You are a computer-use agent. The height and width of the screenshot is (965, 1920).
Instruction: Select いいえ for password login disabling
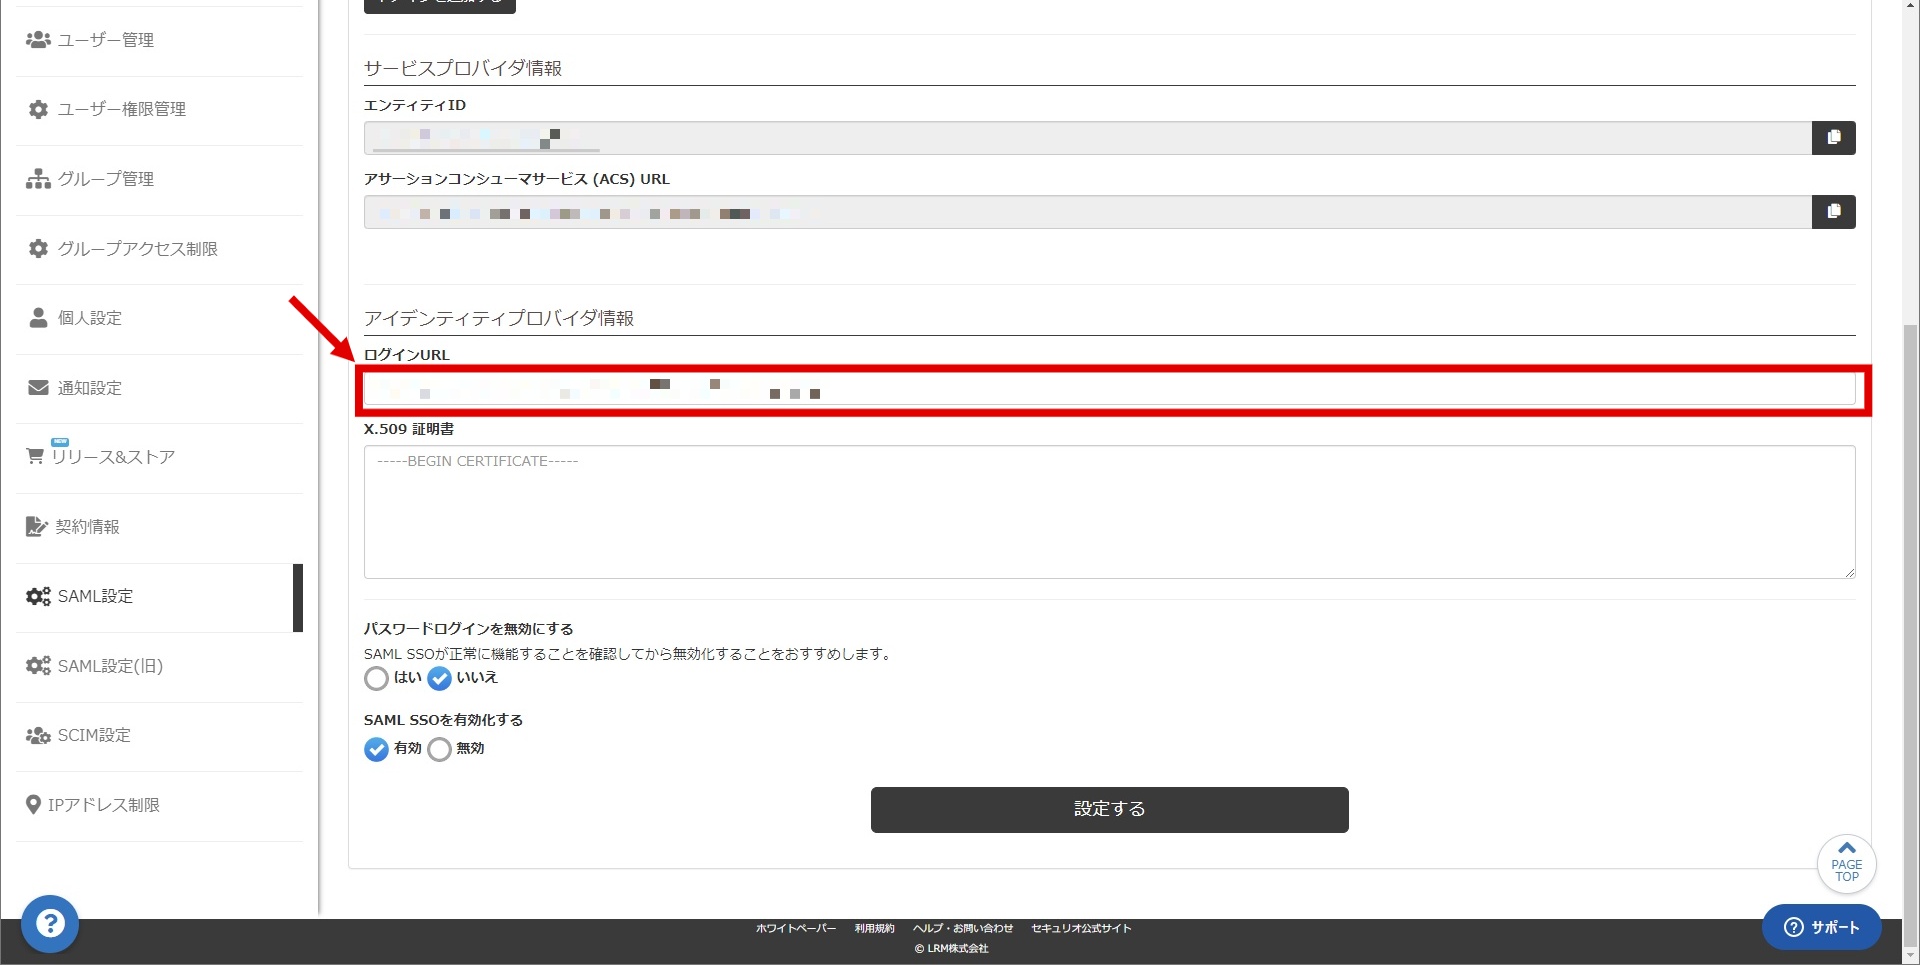439,679
